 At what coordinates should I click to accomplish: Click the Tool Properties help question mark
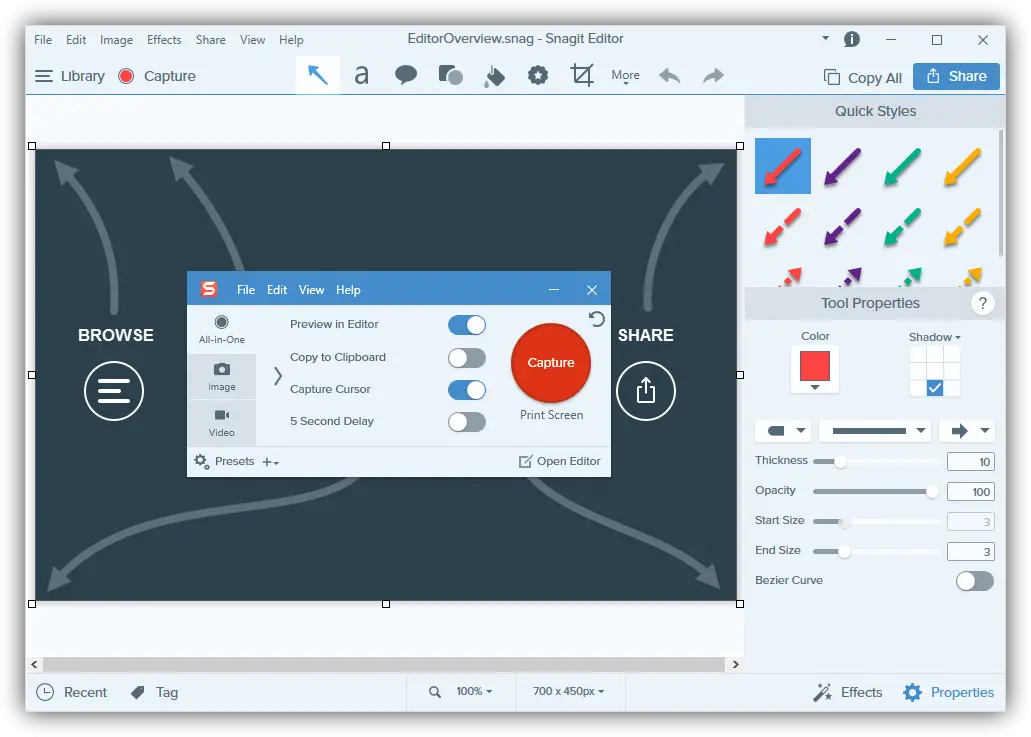pos(982,303)
